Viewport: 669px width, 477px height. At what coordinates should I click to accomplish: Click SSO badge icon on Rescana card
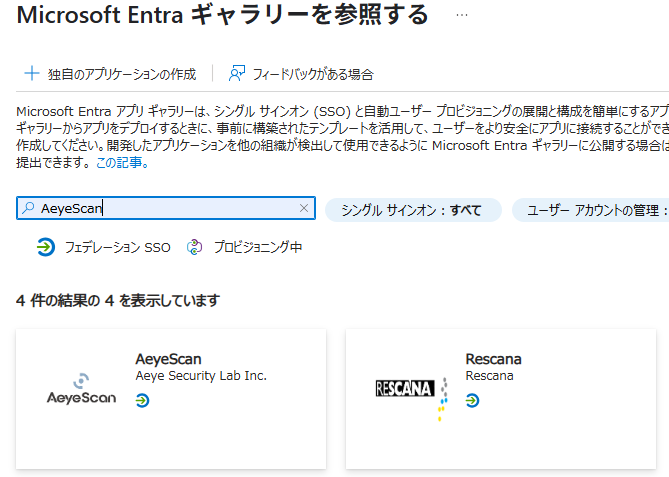coord(473,400)
